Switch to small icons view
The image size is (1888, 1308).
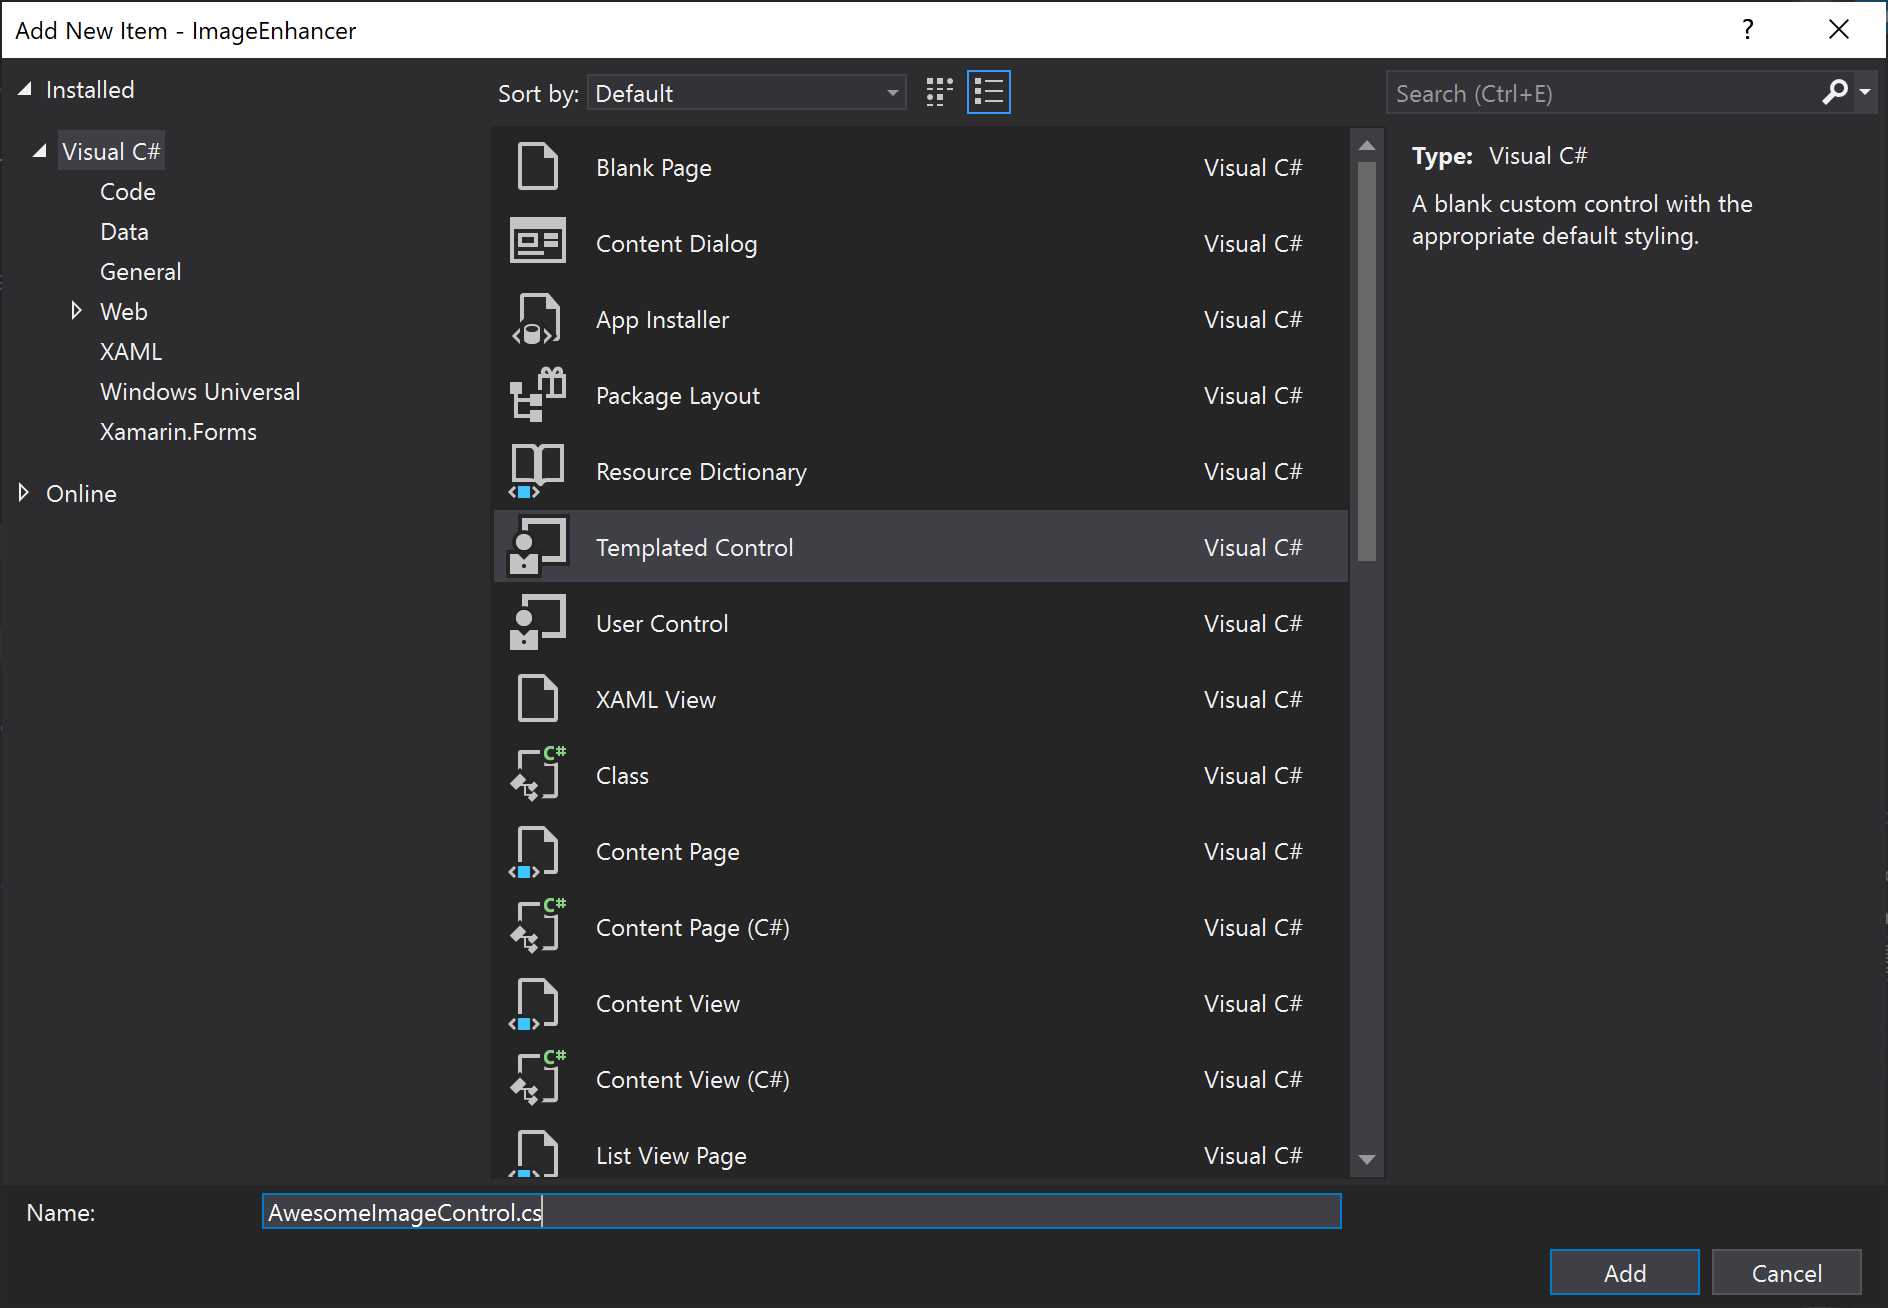[x=938, y=92]
